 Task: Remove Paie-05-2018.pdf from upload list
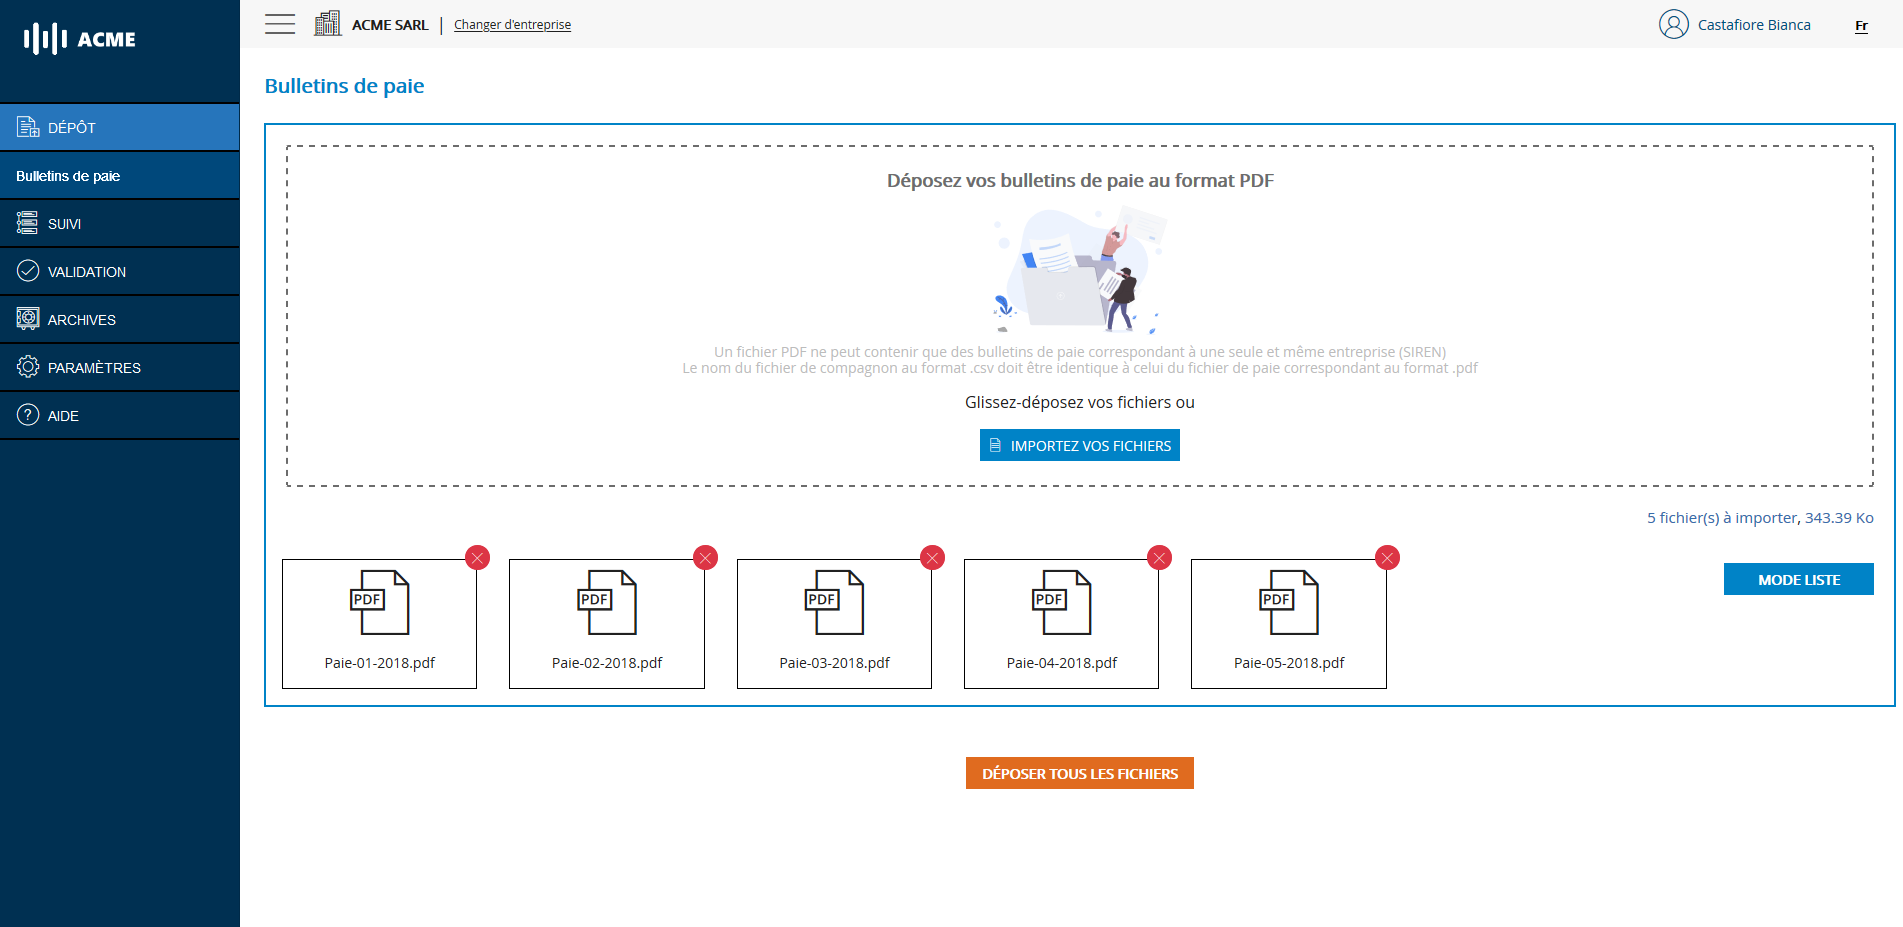(1386, 558)
